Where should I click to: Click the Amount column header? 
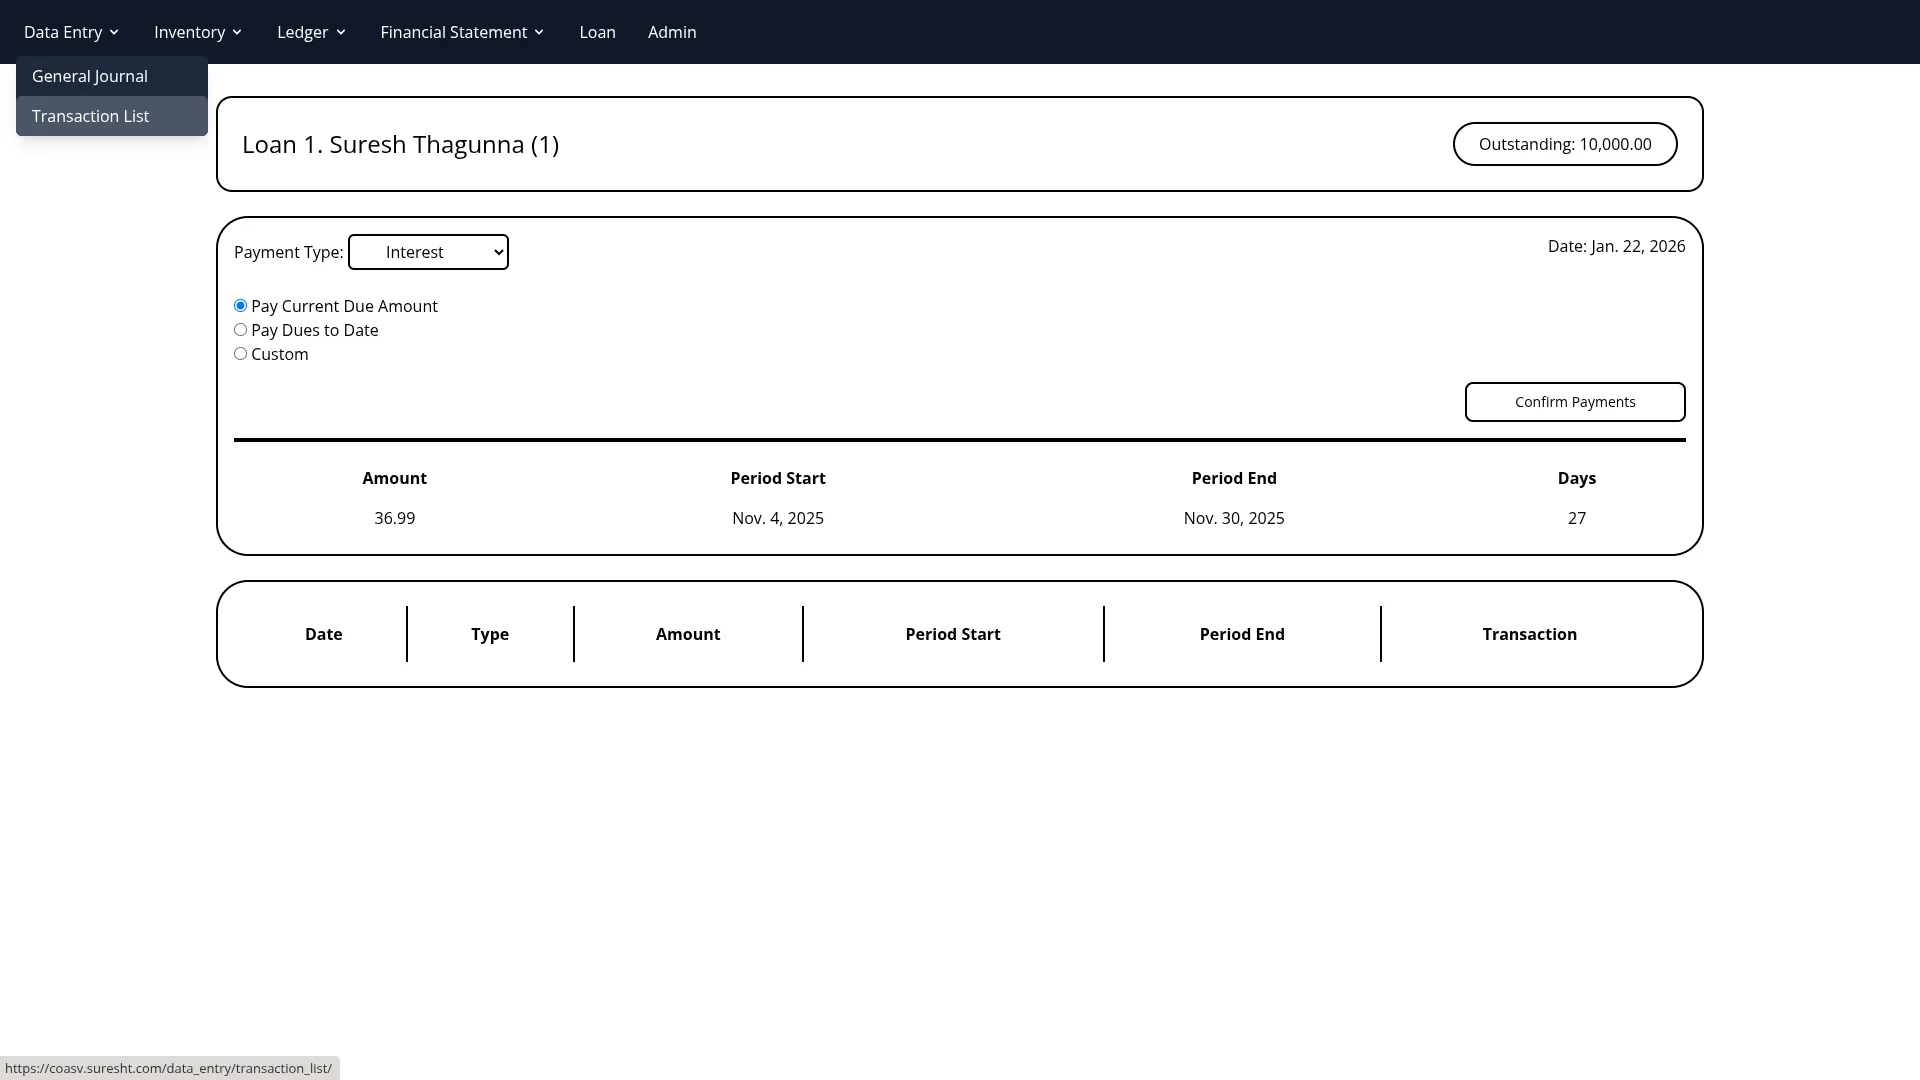click(394, 478)
